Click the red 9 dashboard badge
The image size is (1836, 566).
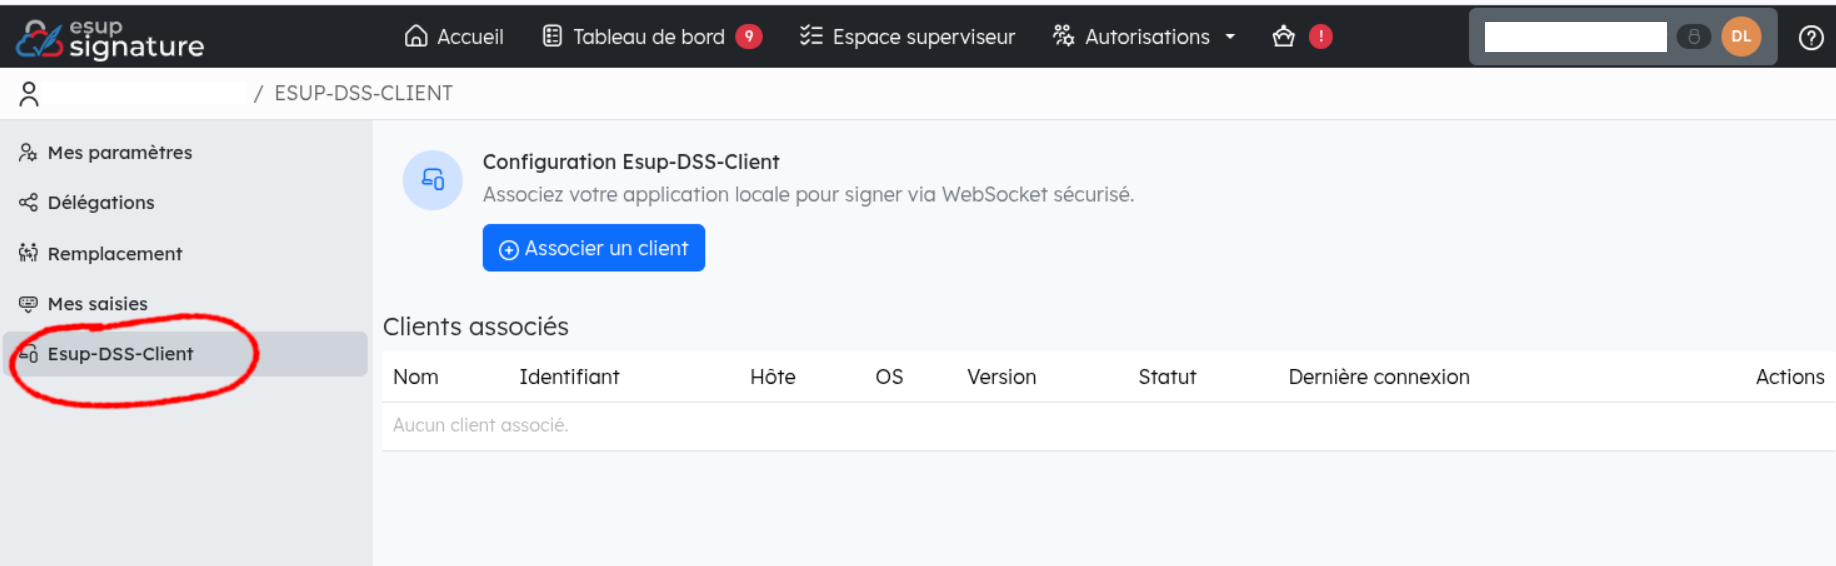tap(749, 37)
